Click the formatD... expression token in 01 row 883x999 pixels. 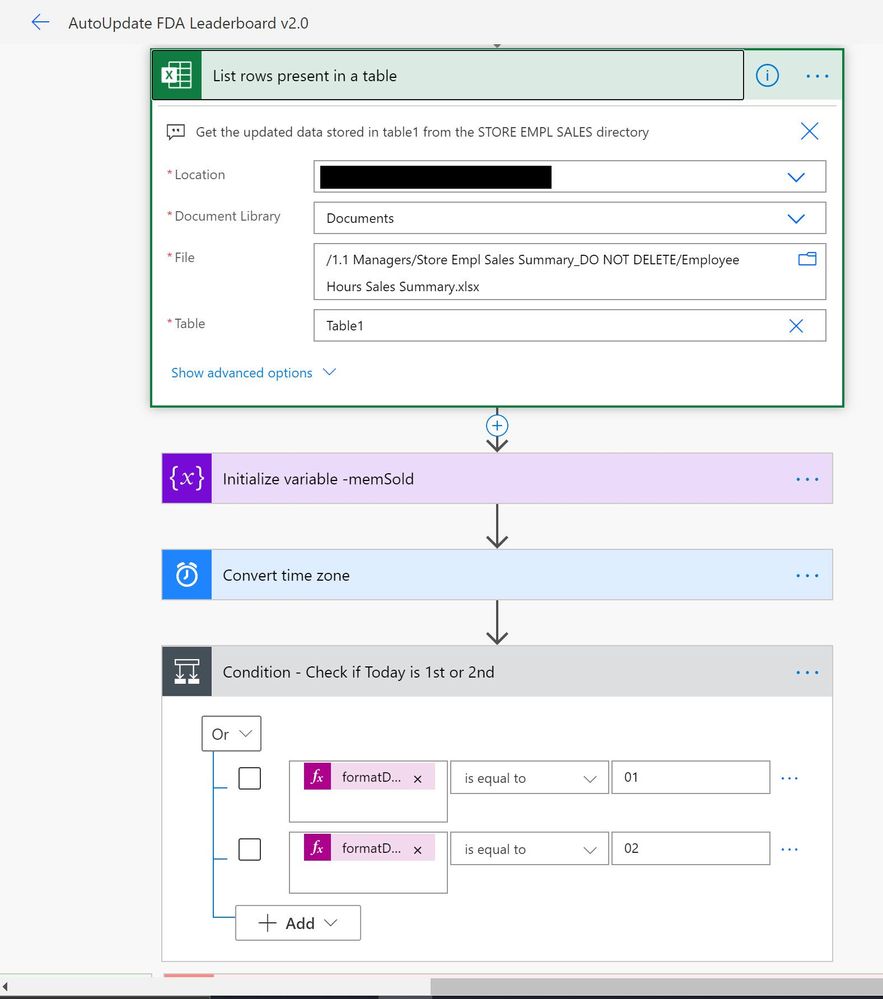(370, 777)
